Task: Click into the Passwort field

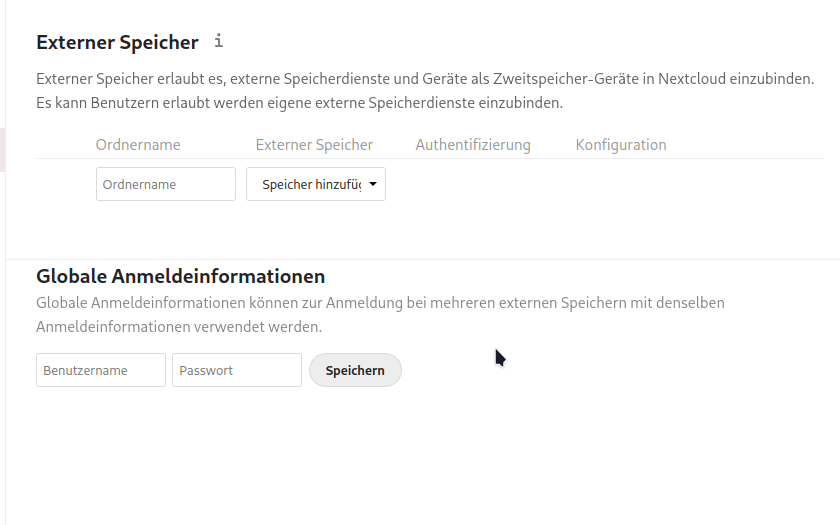Action: pos(237,370)
